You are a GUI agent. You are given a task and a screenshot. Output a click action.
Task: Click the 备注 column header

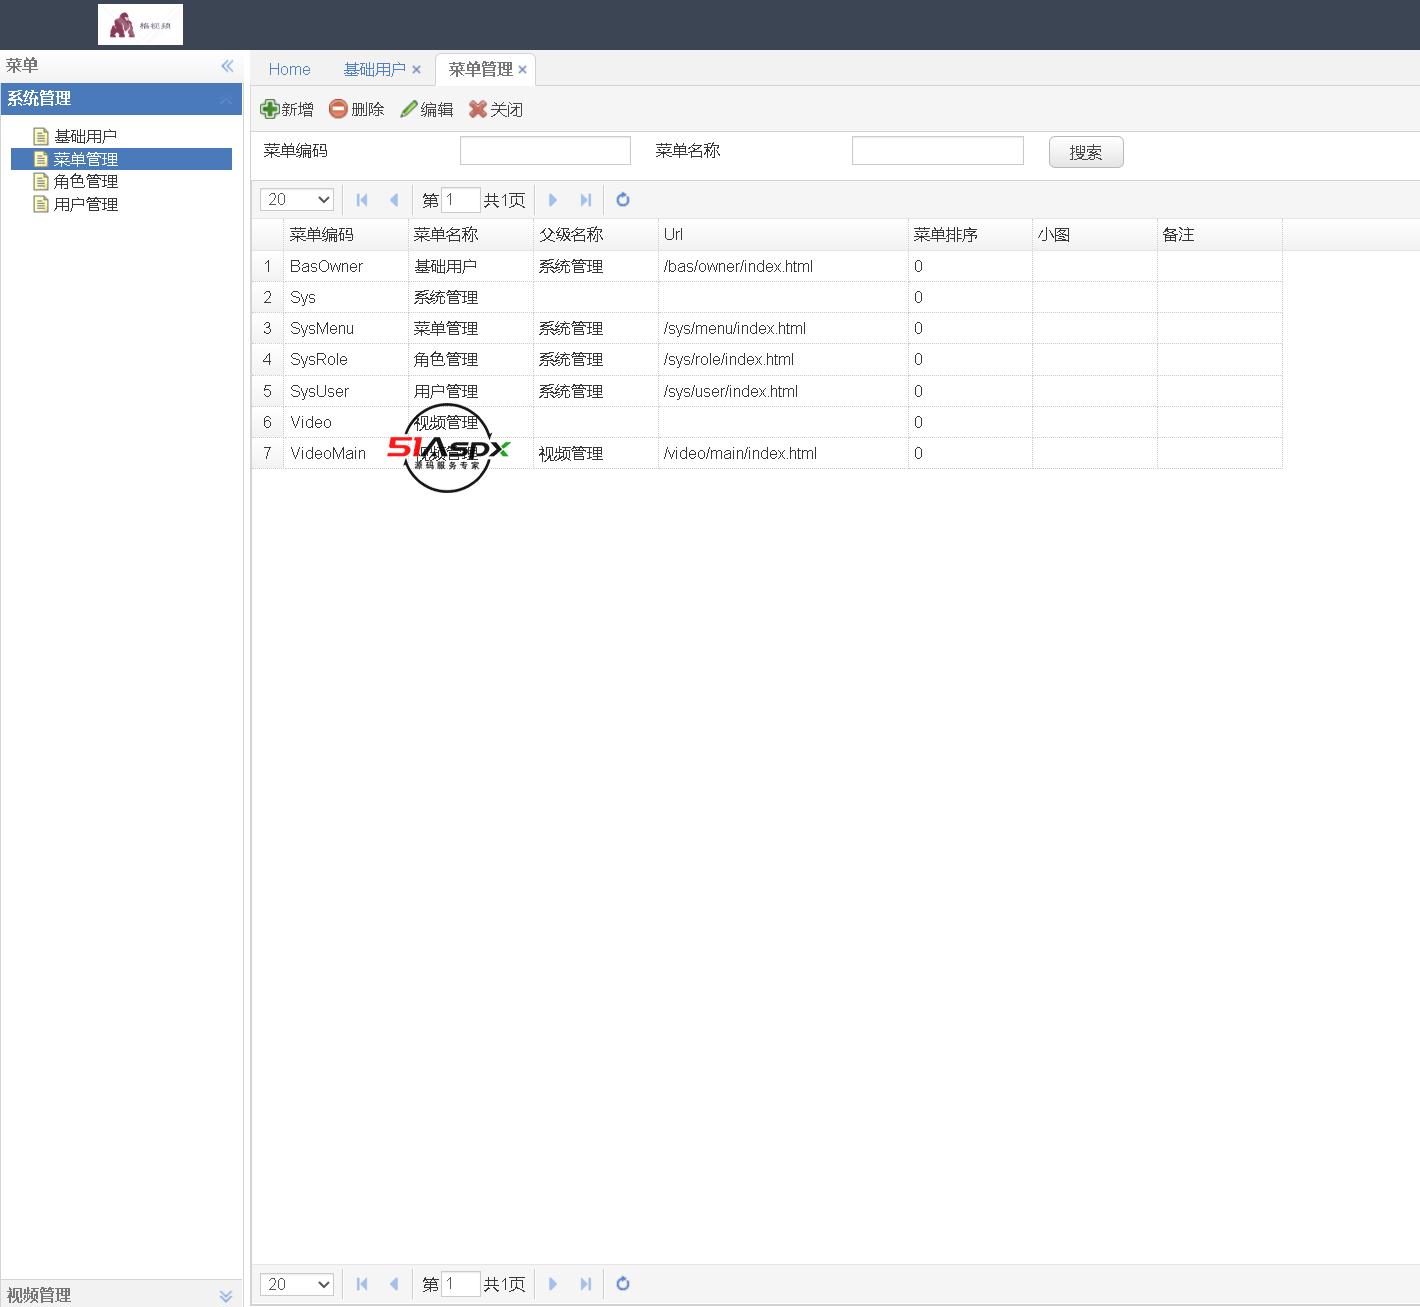[x=1220, y=235]
